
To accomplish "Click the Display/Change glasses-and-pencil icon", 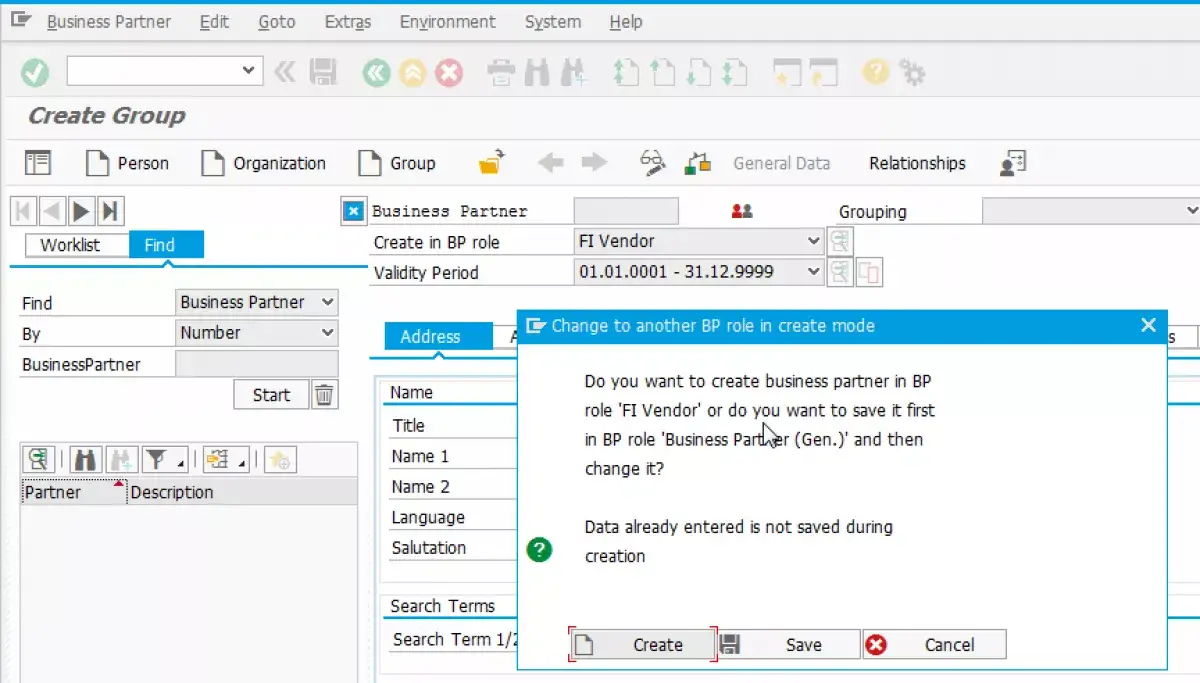I will tap(653, 163).
